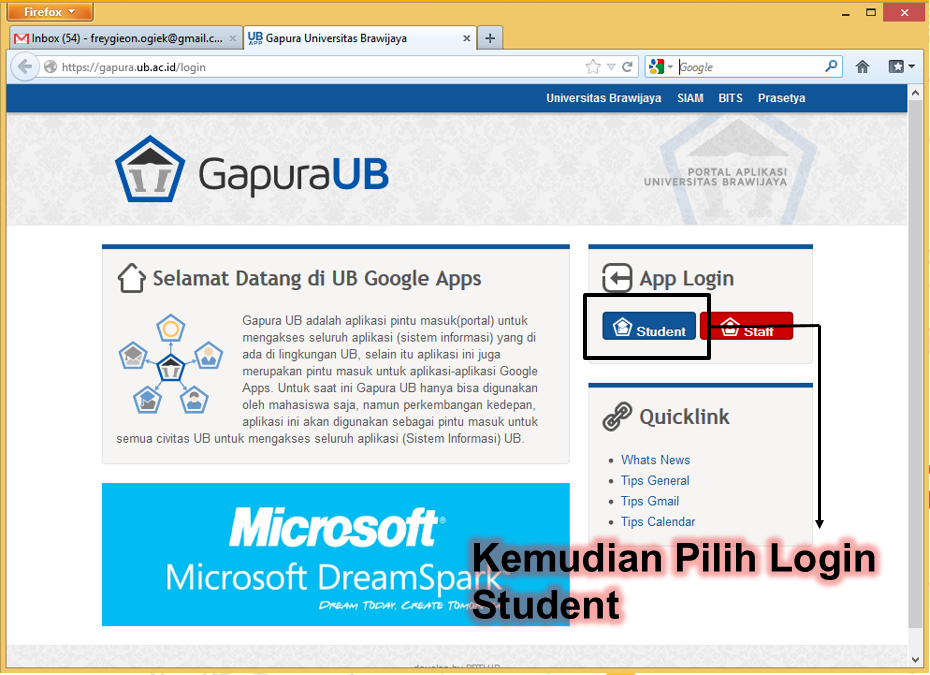Click the 'Quicklink' heading text
Viewport: 930px width, 675px height.
pos(684,416)
